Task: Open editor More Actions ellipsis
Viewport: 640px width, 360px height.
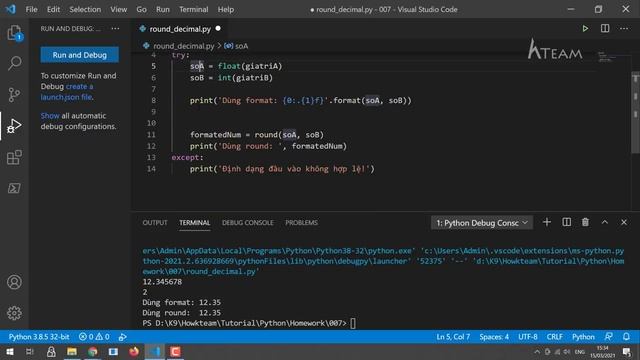Action: pyautogui.click(x=624, y=28)
